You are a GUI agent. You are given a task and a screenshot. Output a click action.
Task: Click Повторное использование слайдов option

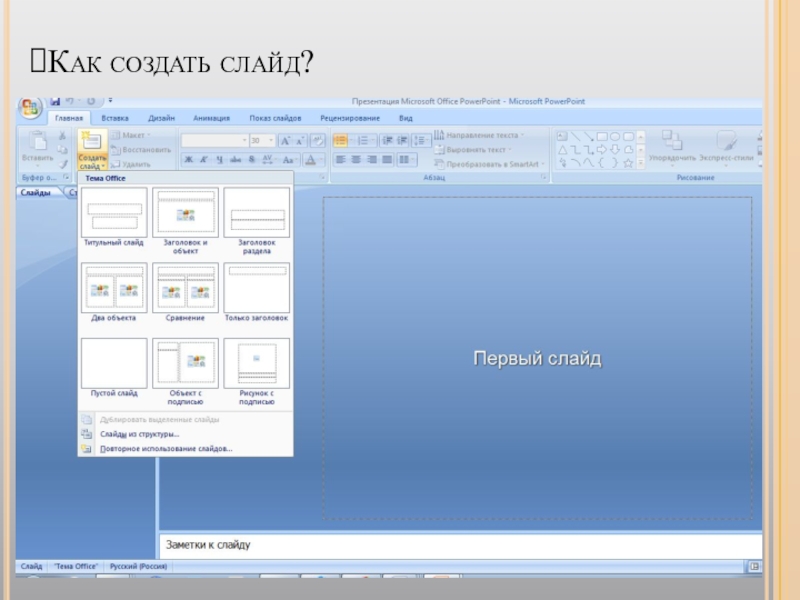165,449
